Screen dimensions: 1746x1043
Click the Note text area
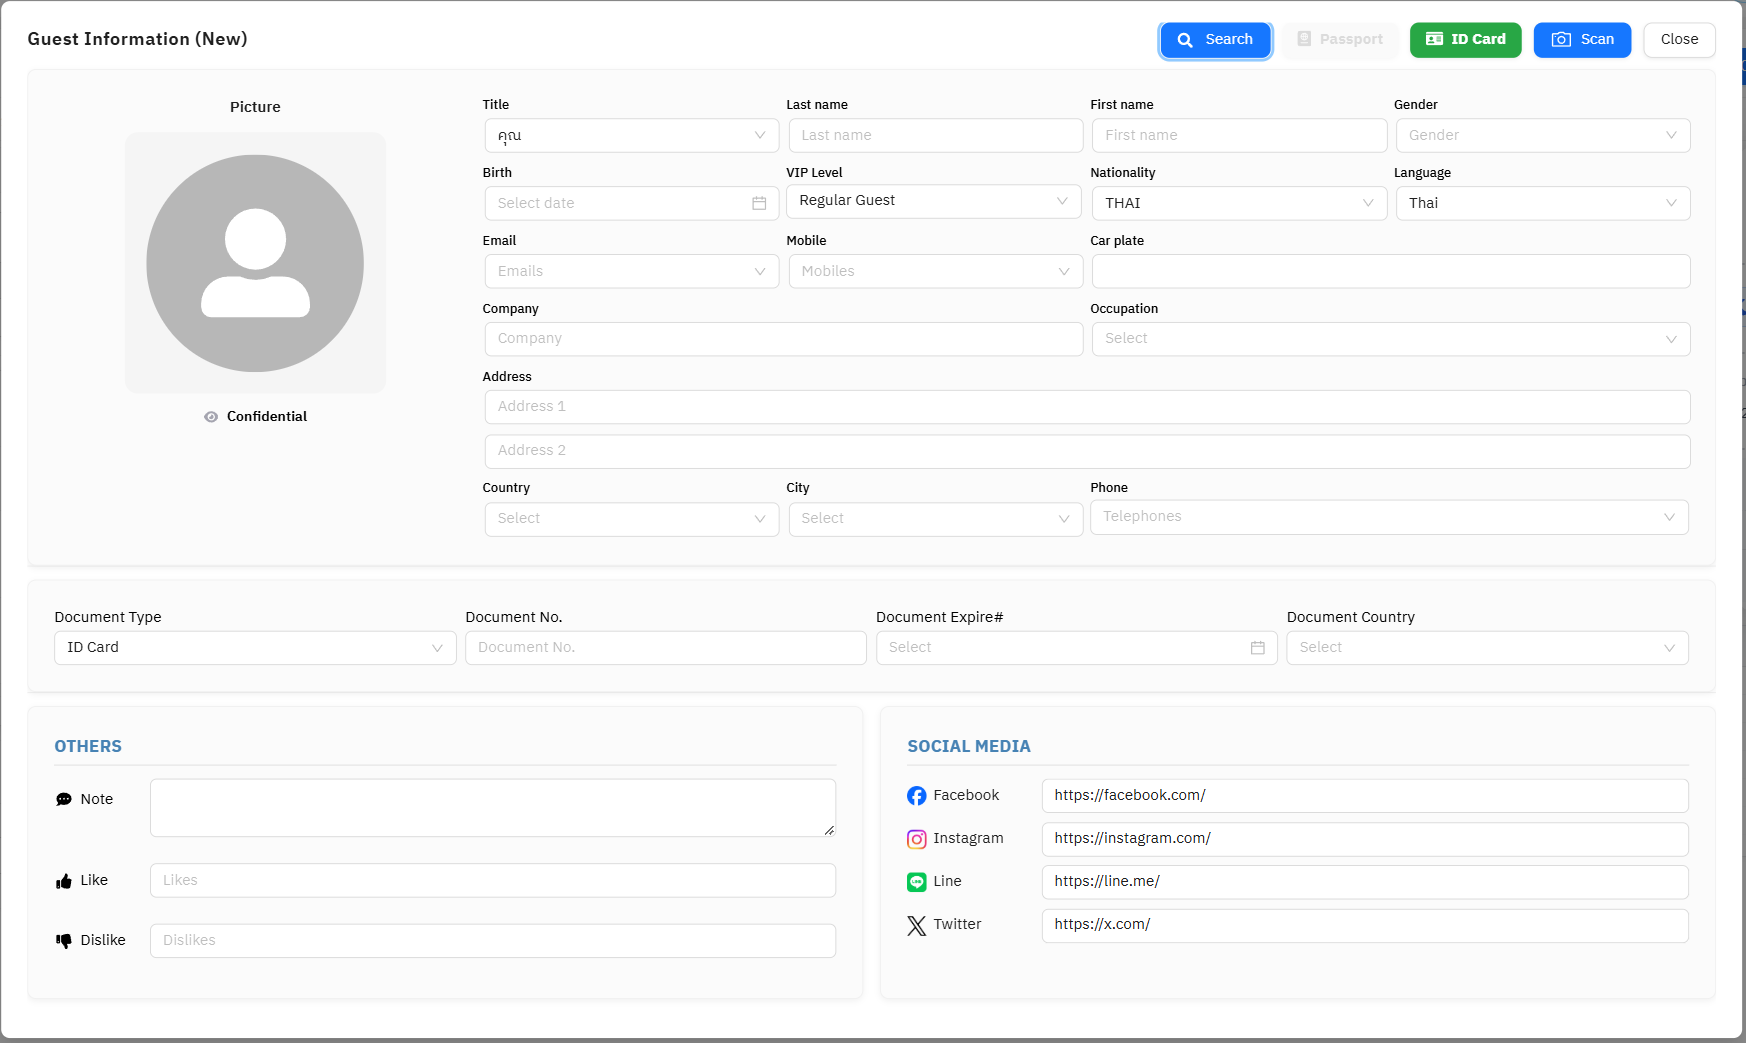[x=493, y=808]
